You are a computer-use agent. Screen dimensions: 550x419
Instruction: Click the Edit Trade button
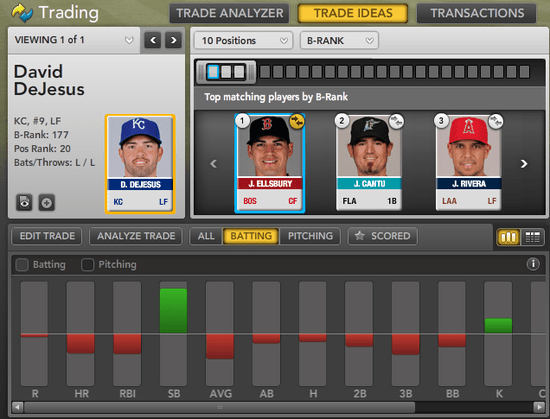[47, 236]
